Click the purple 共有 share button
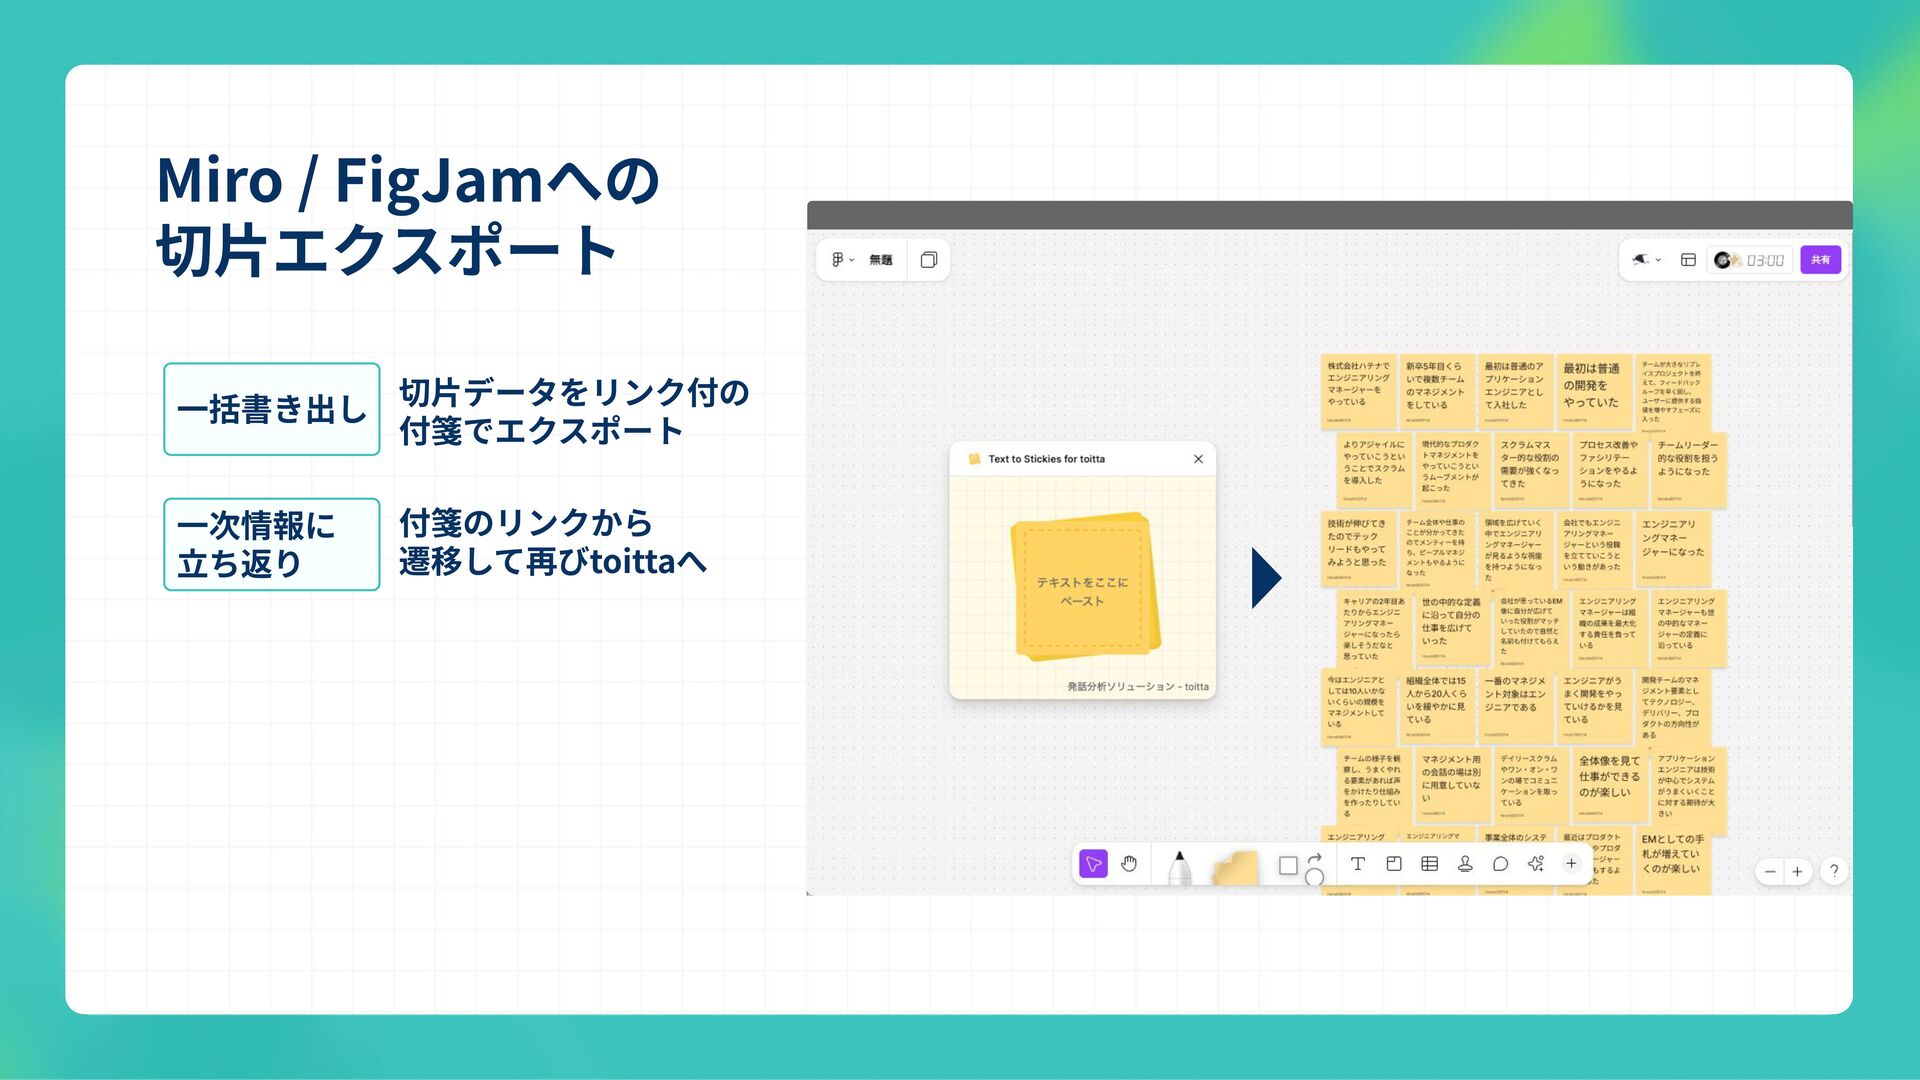Image resolution: width=1920 pixels, height=1080 pixels. coord(1821,260)
